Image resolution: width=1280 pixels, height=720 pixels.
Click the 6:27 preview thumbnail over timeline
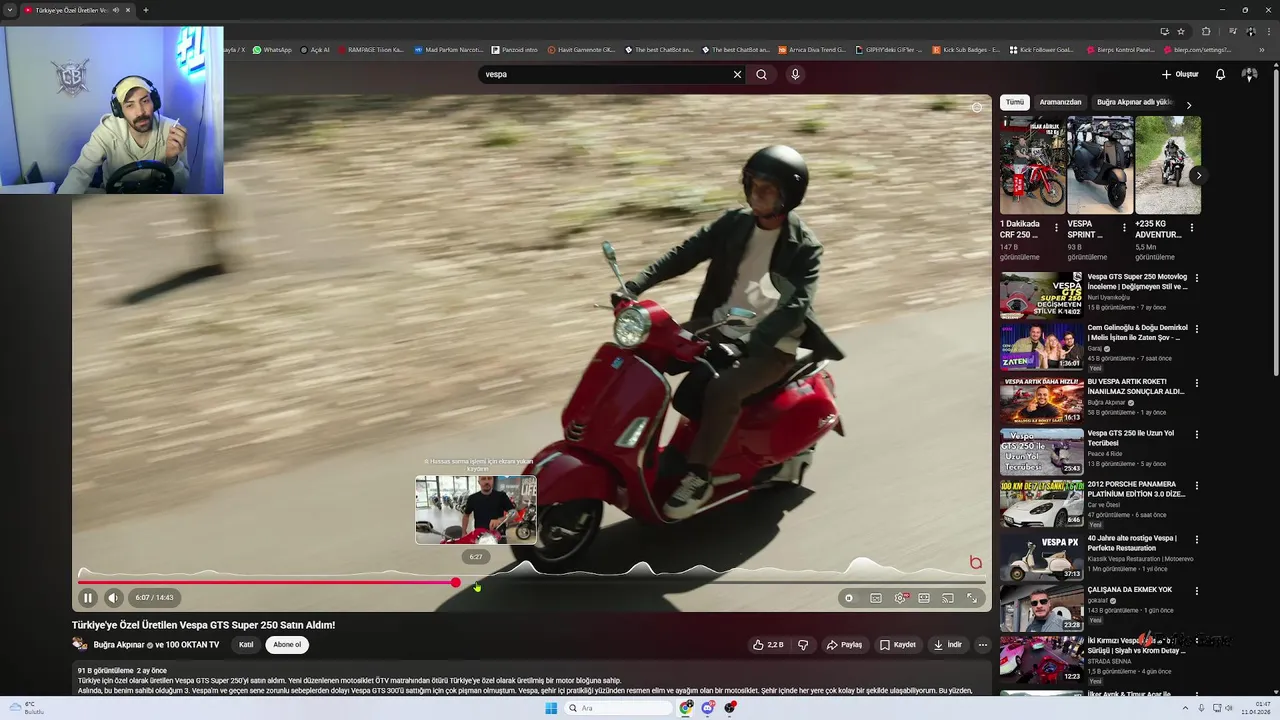point(476,510)
